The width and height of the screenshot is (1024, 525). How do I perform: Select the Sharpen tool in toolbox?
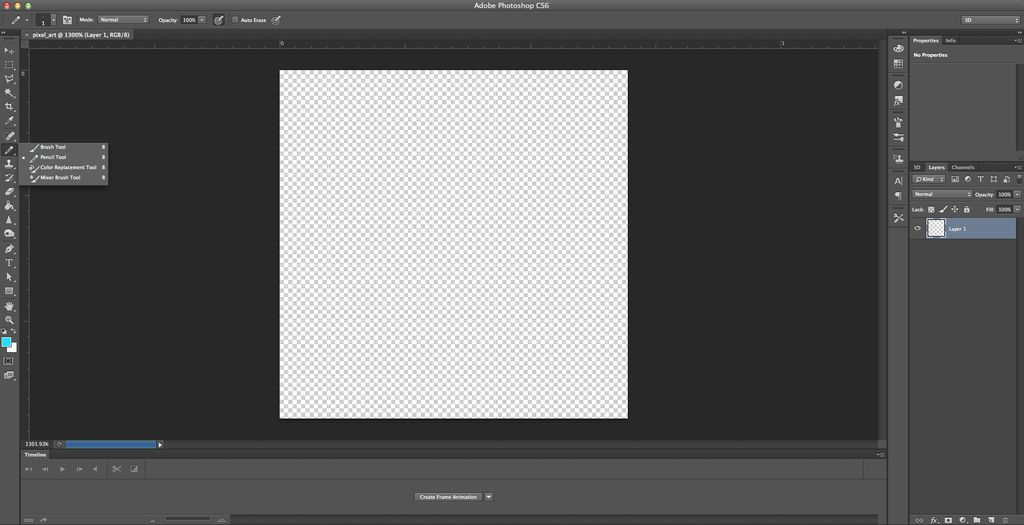[x=9, y=220]
